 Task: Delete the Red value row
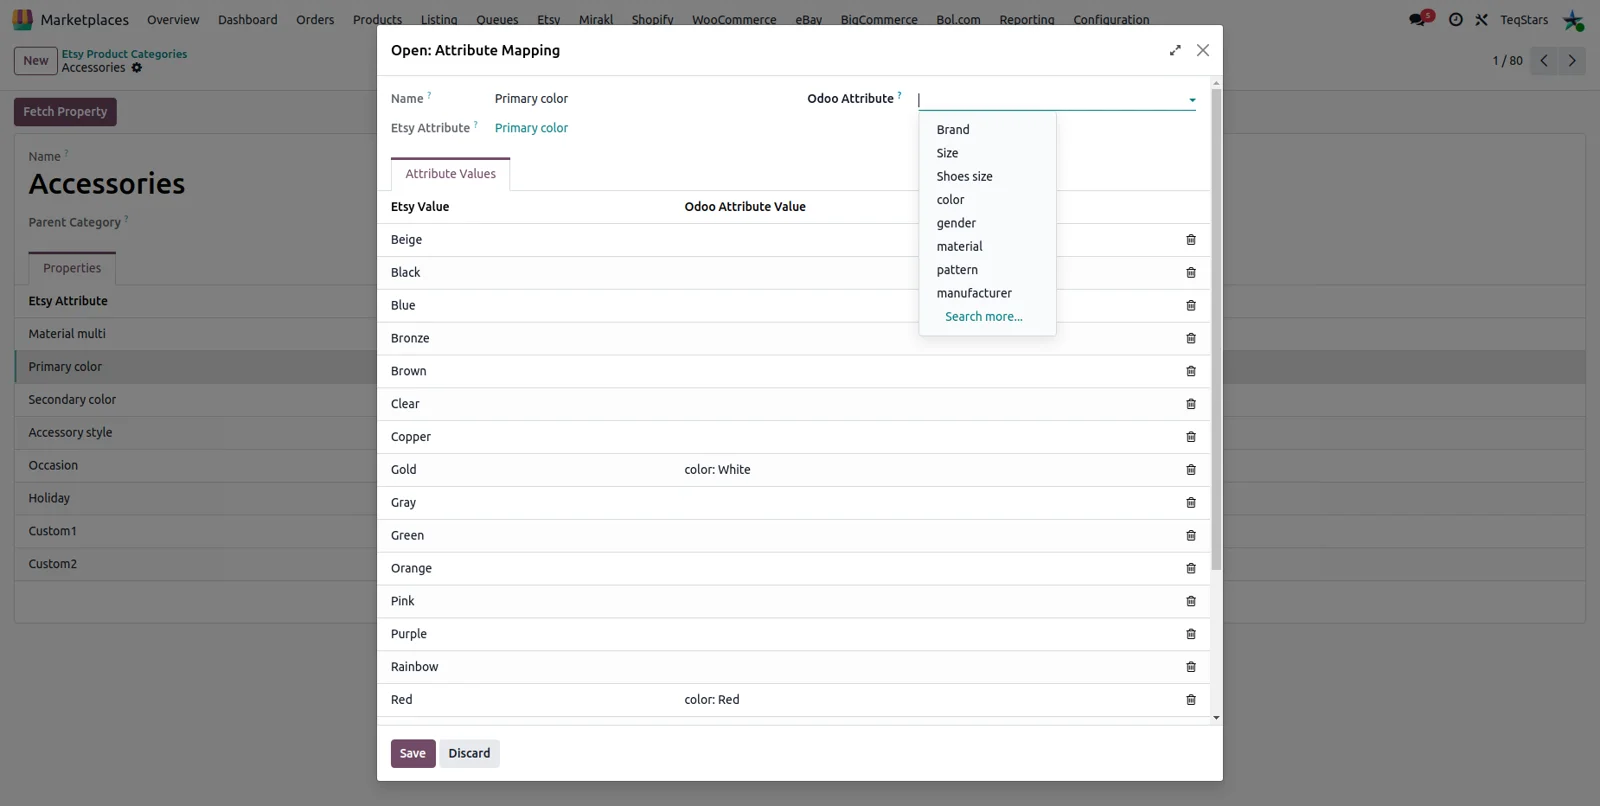pyautogui.click(x=1190, y=700)
